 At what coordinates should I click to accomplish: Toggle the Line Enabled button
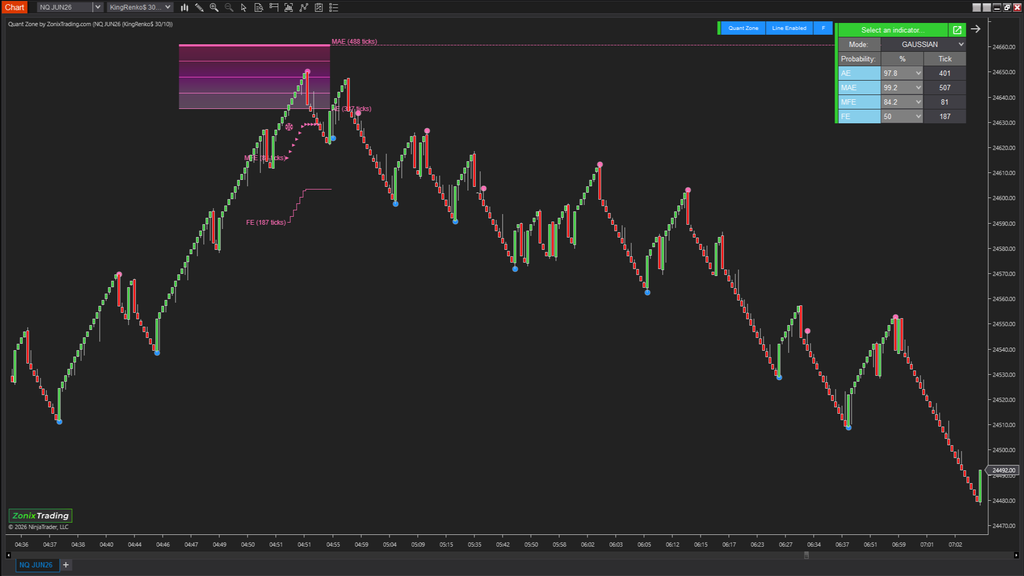pyautogui.click(x=789, y=28)
